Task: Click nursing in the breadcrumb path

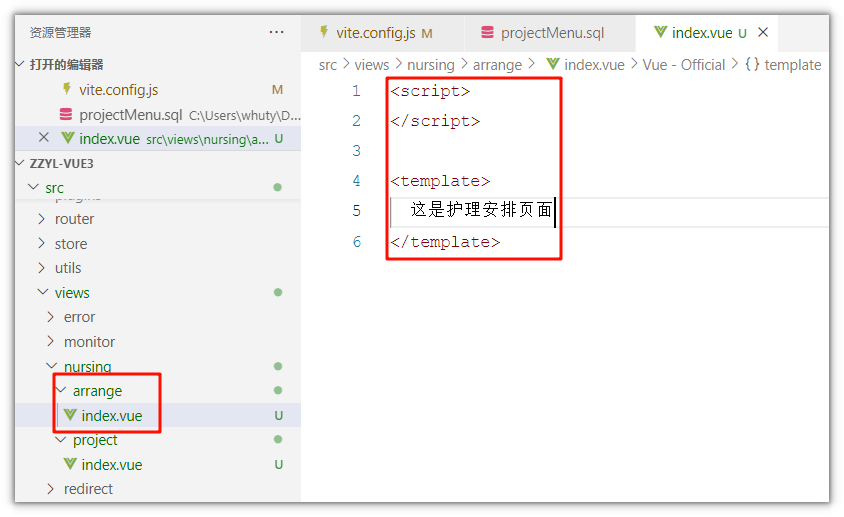Action: 431,65
